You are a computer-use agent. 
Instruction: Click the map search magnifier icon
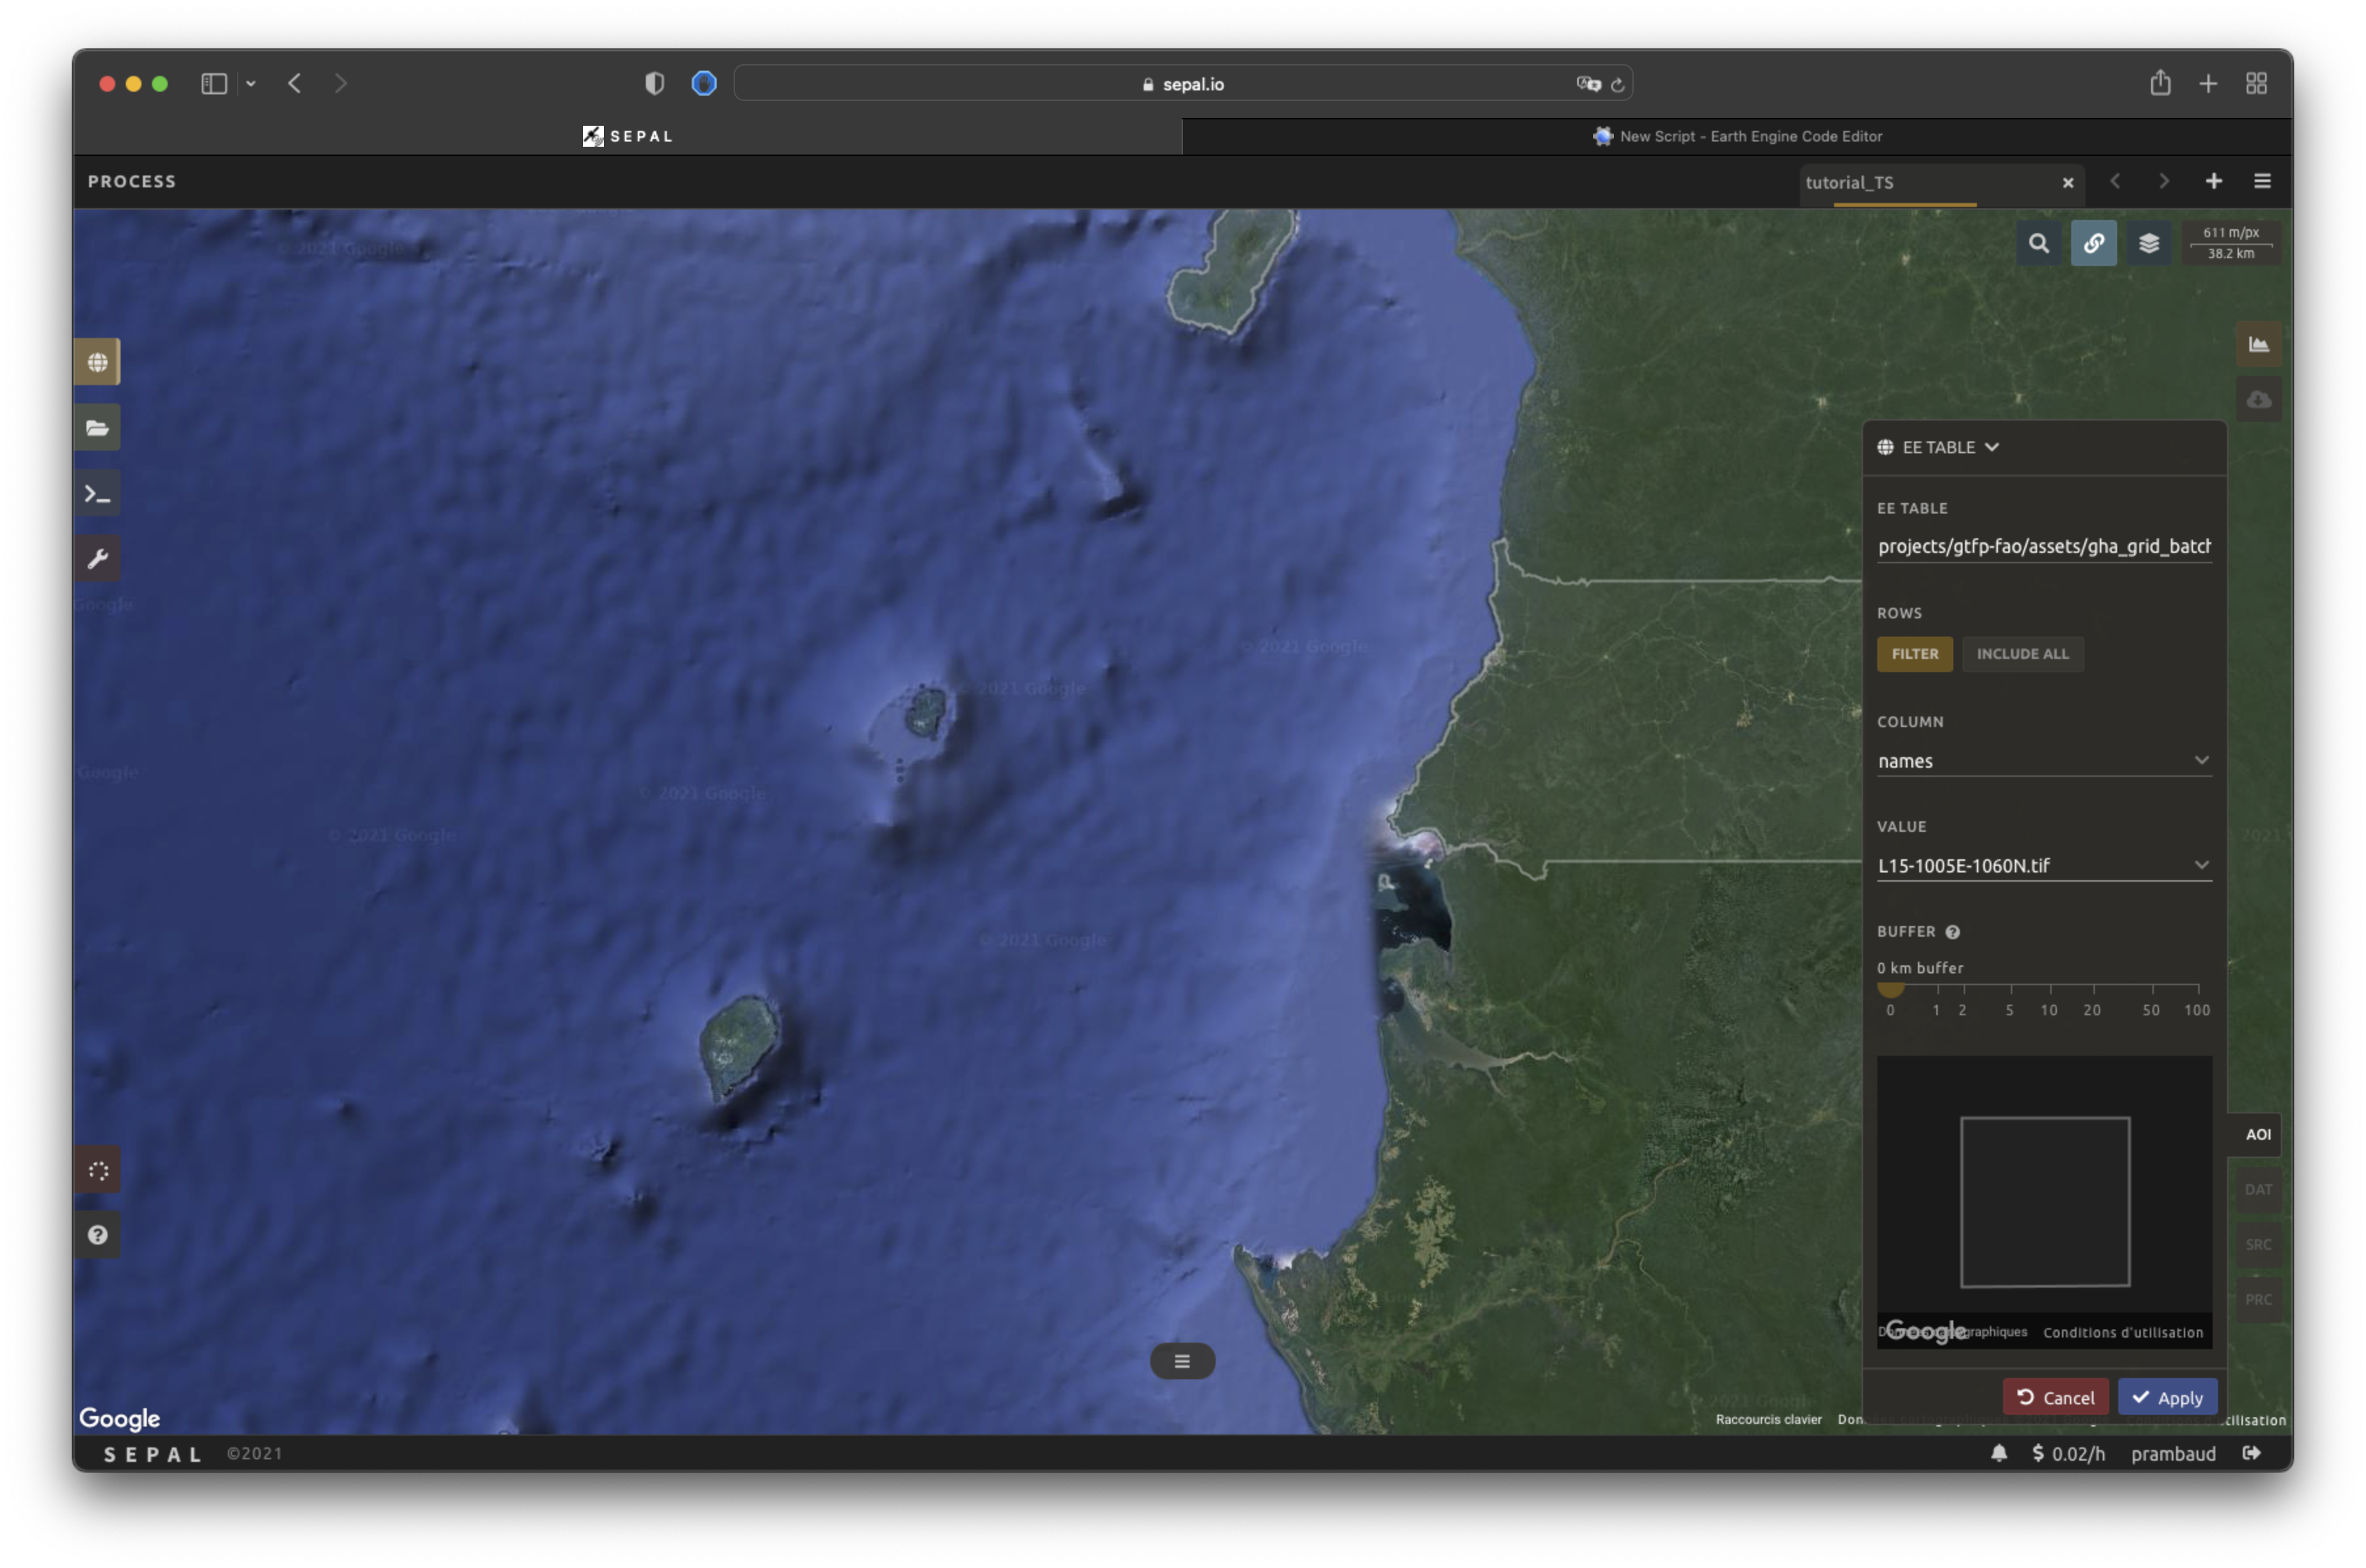click(2038, 243)
